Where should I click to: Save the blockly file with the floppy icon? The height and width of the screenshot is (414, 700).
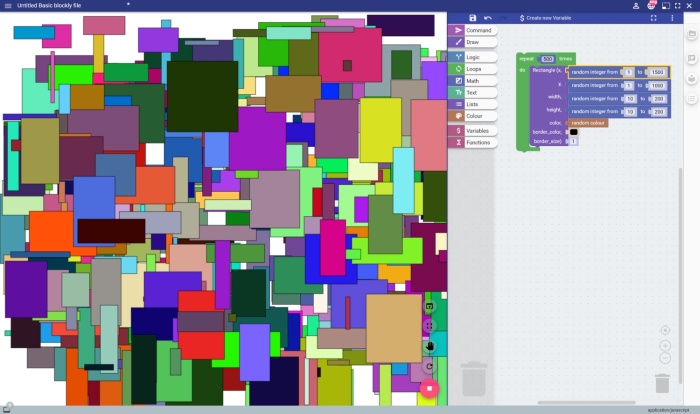(473, 18)
